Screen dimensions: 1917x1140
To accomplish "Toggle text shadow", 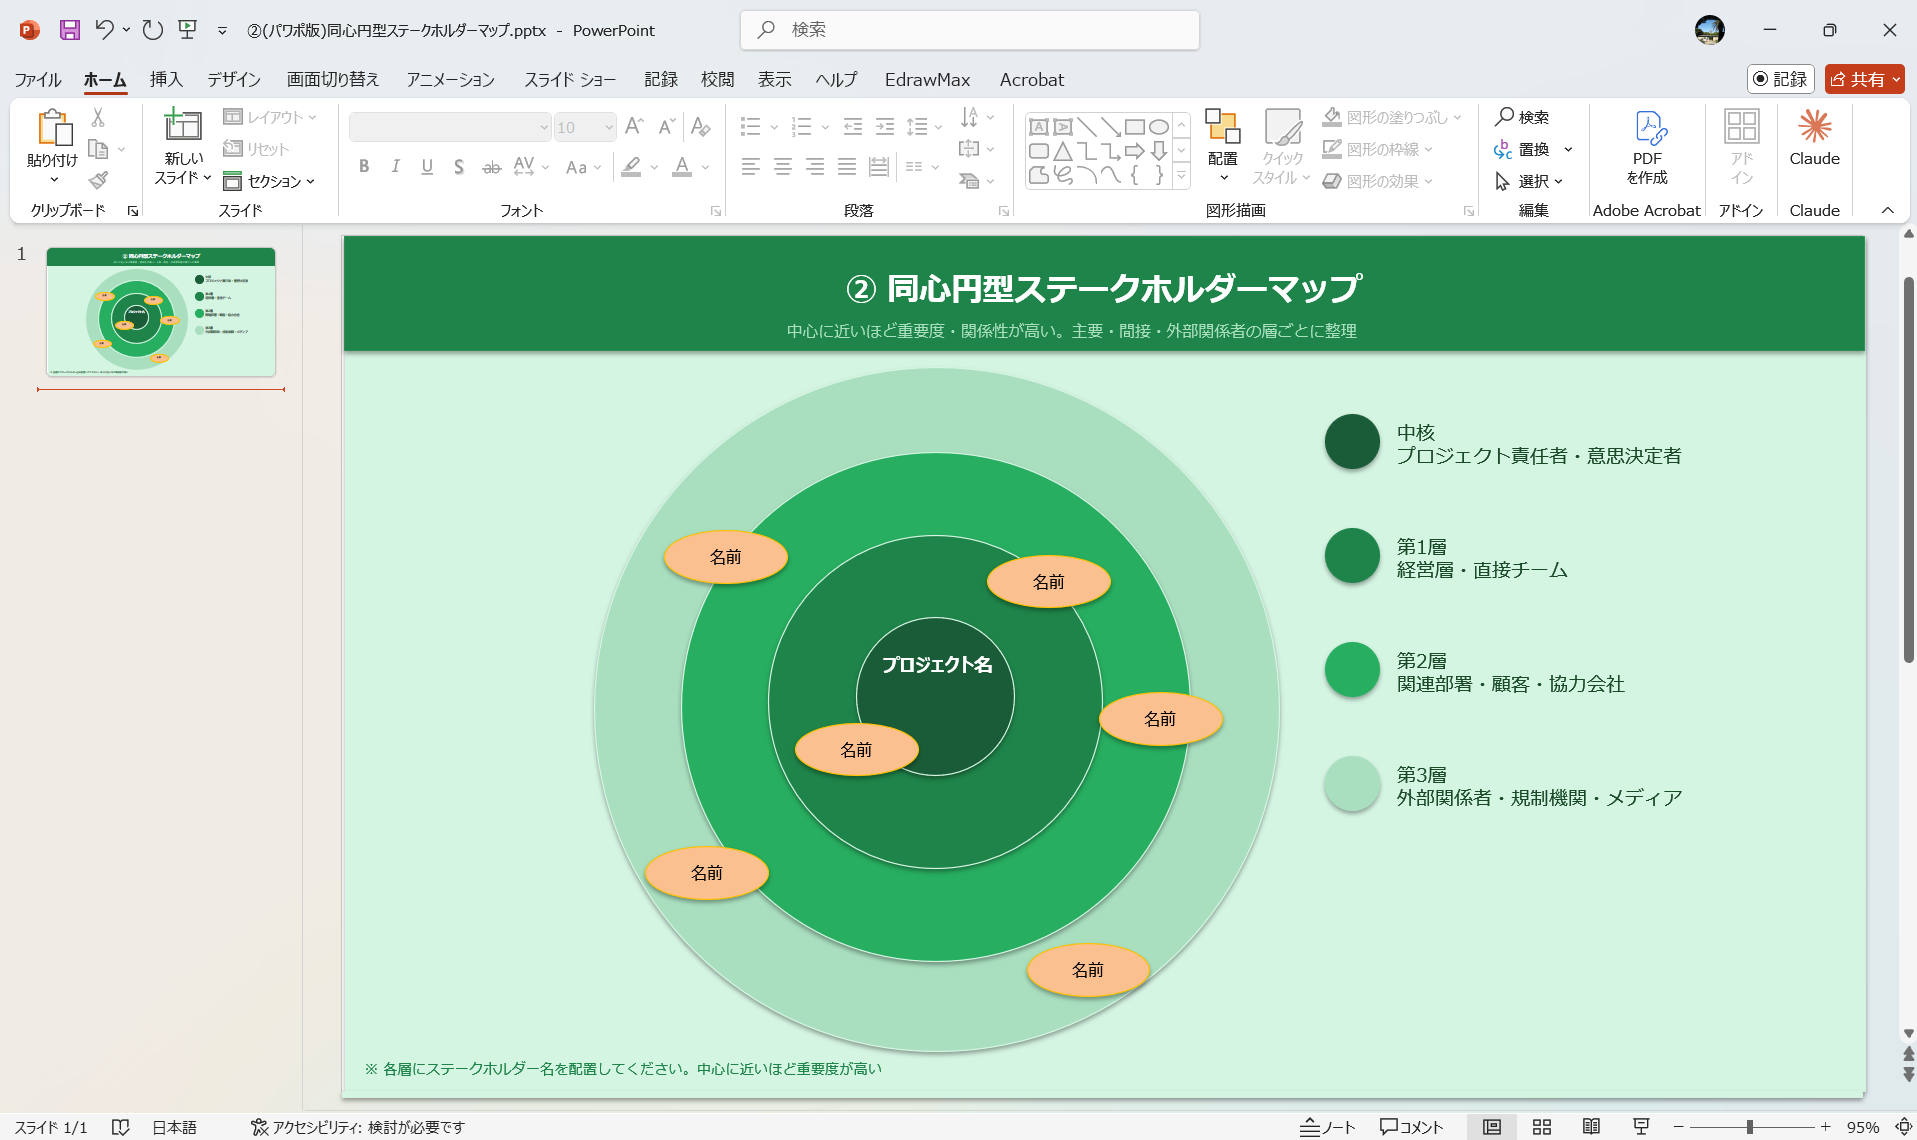I will pos(459,167).
